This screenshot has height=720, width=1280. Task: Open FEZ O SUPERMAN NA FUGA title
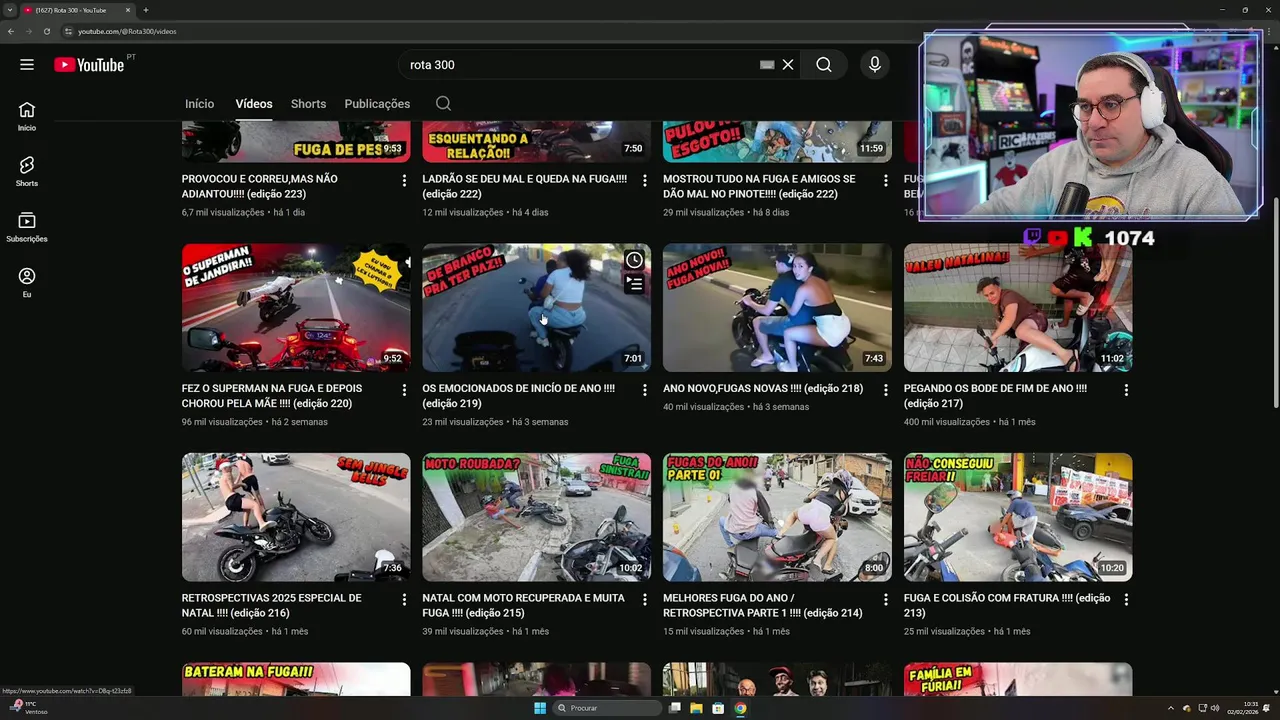(x=272, y=396)
